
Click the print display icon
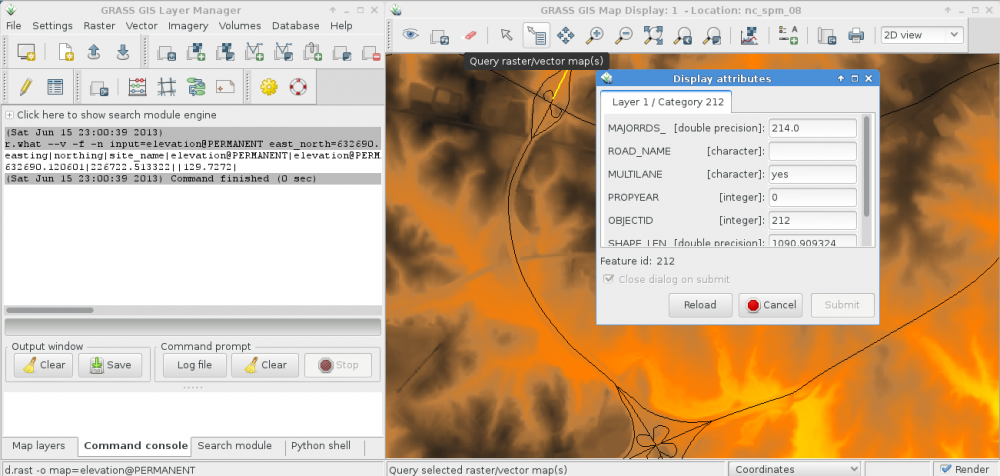coord(856,35)
